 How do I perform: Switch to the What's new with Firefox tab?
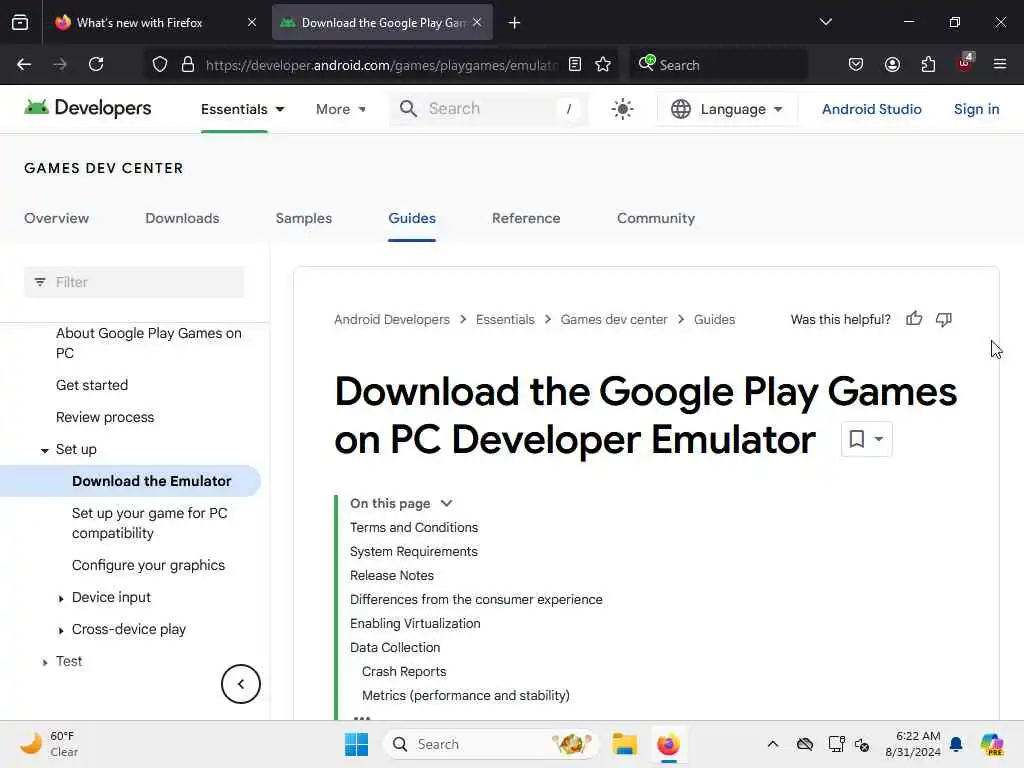tap(155, 23)
